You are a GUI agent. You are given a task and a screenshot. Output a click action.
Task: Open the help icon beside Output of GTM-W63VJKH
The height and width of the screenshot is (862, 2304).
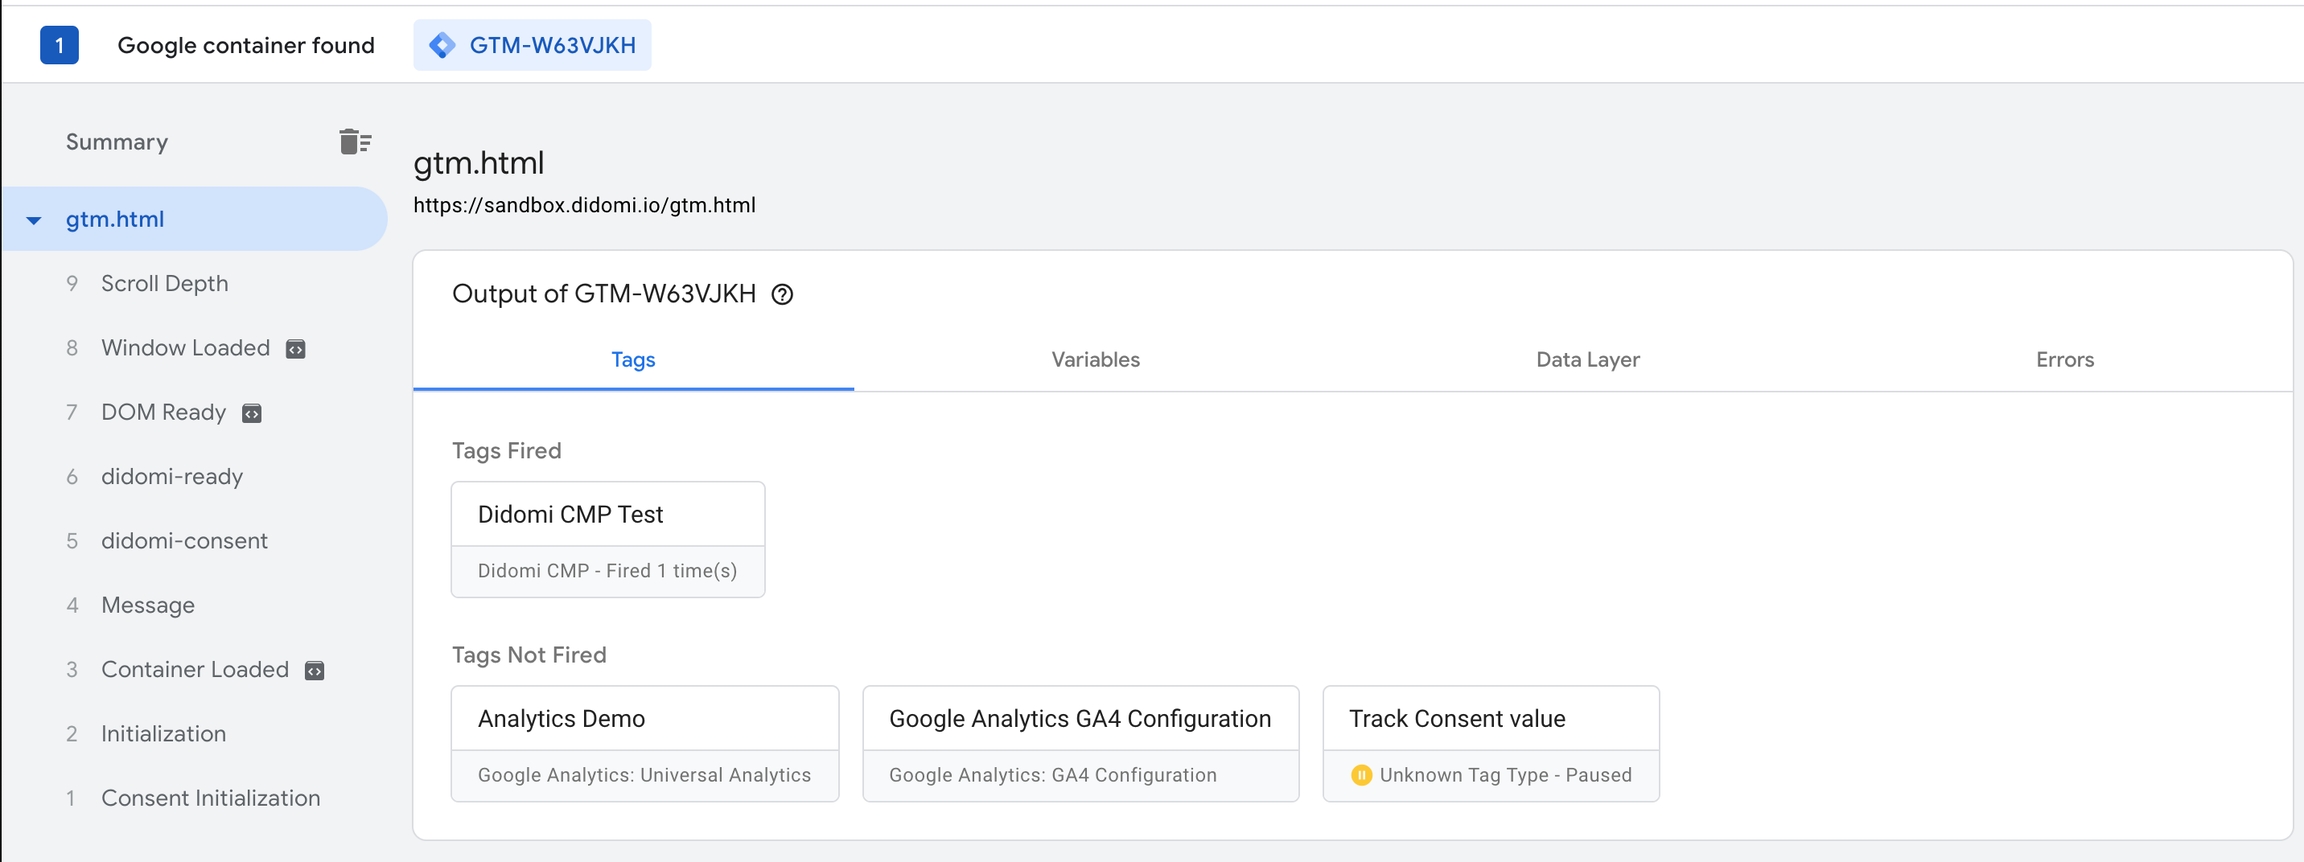click(782, 294)
